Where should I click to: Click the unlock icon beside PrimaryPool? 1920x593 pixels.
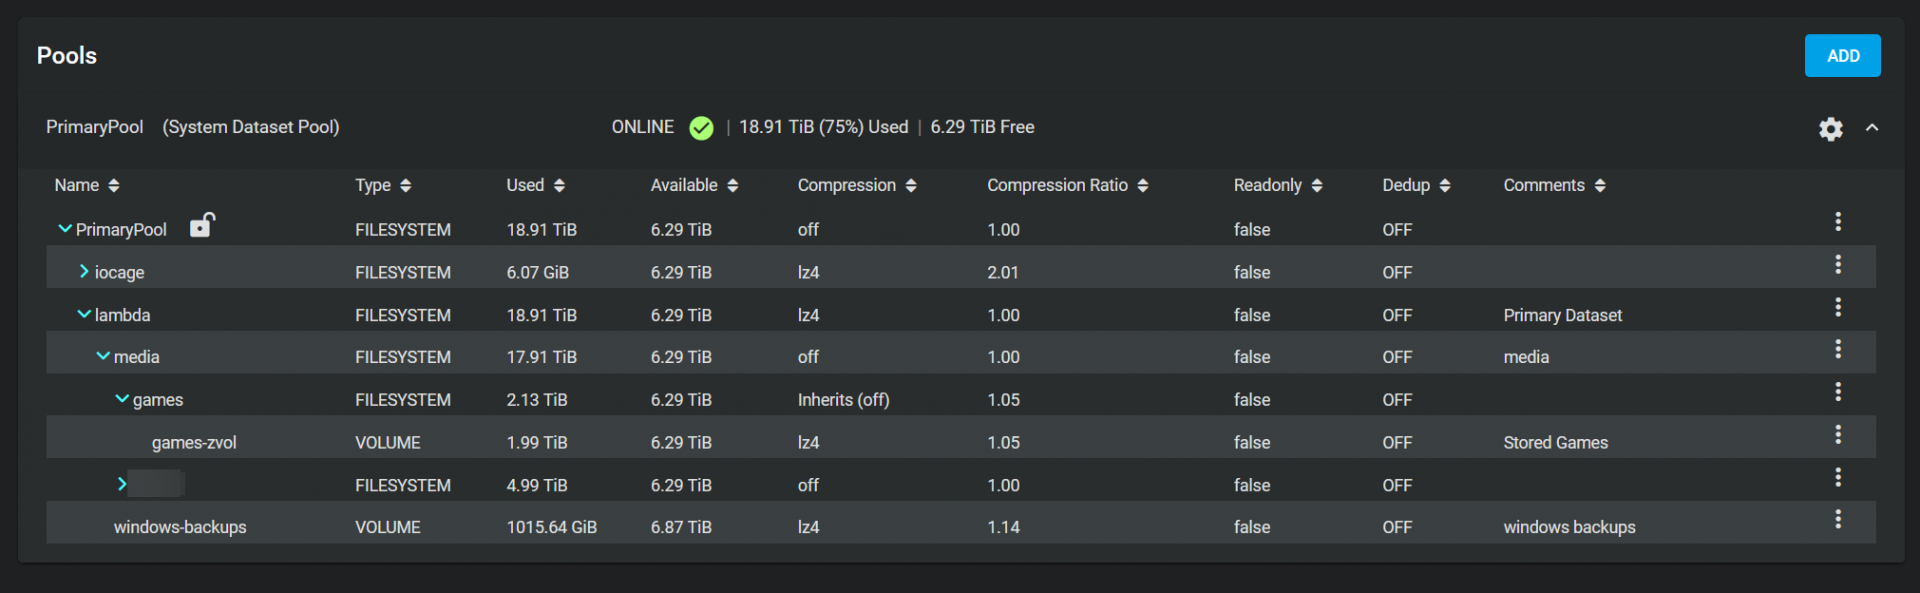tap(202, 226)
